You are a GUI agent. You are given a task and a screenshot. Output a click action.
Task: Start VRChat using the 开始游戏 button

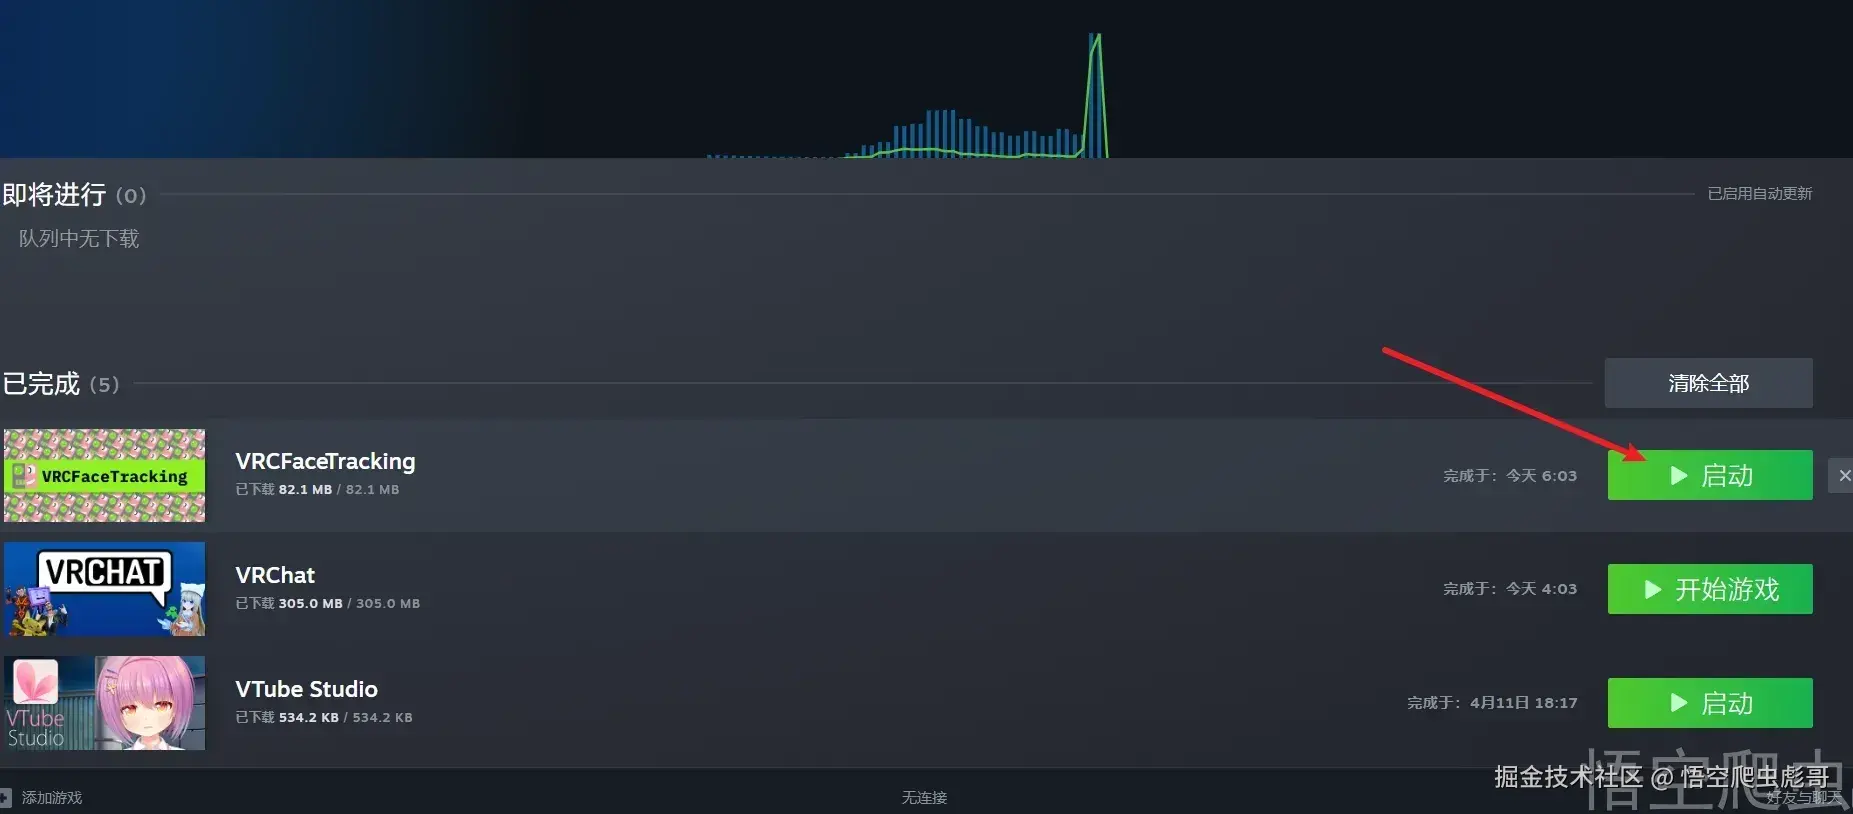coord(1710,589)
